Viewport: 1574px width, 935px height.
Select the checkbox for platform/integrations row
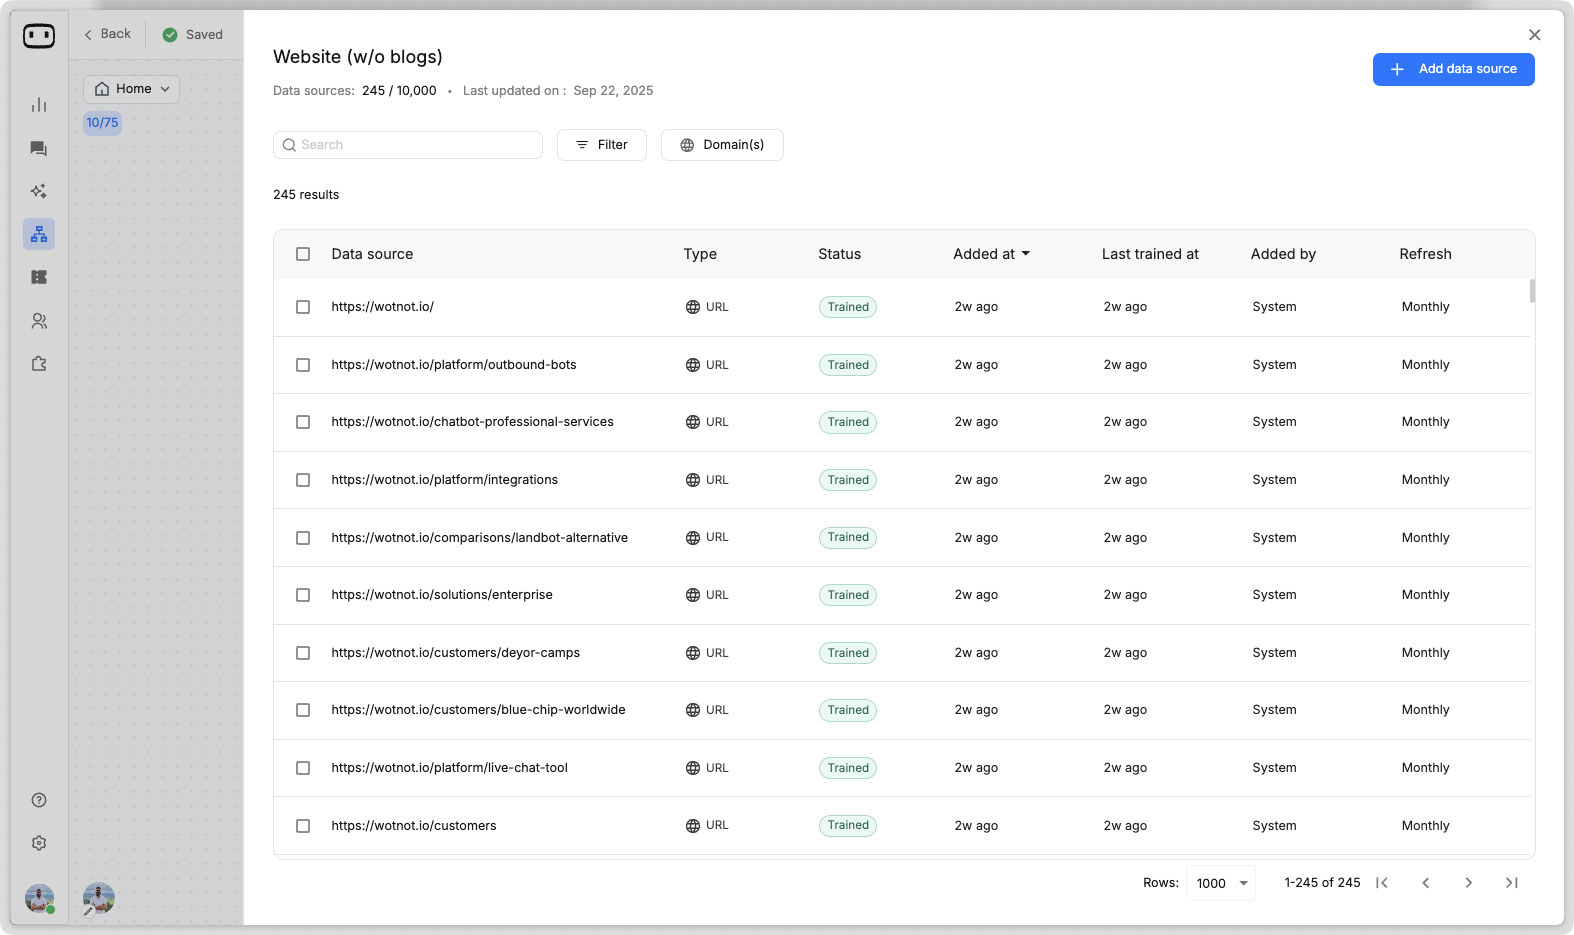(303, 480)
